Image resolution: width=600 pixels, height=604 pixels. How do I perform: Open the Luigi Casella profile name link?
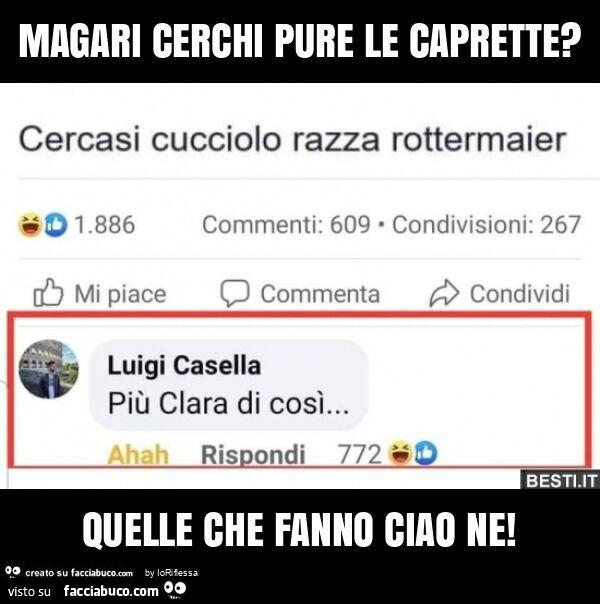[184, 365]
